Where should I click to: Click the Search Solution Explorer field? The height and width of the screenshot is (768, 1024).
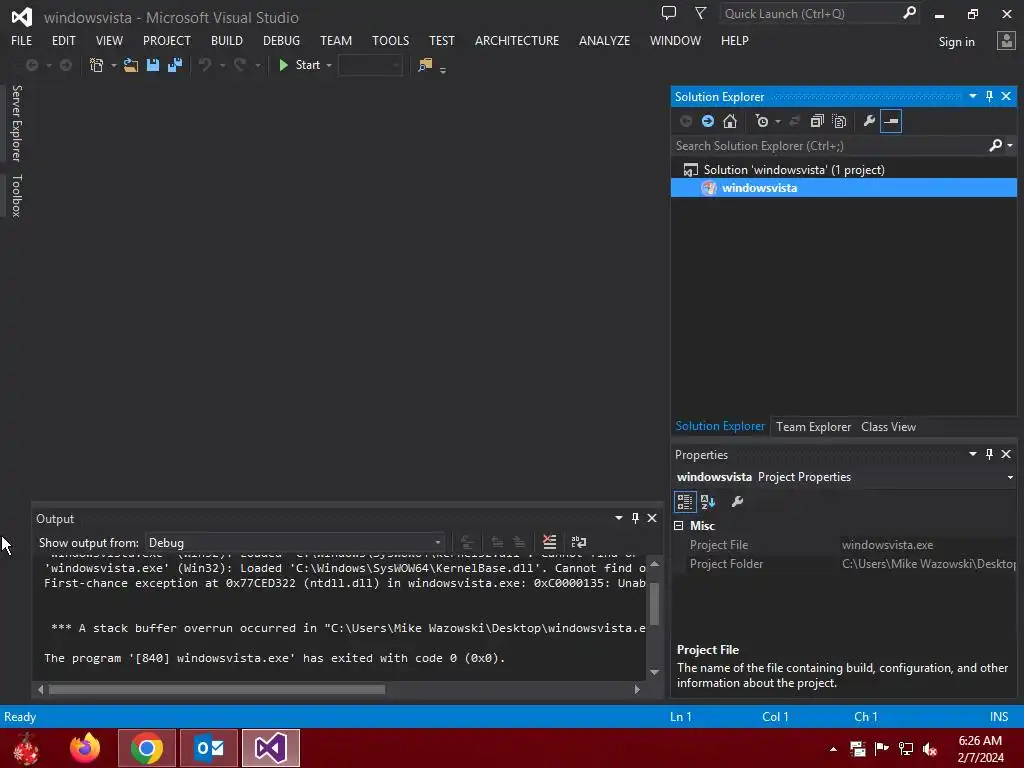[831, 146]
